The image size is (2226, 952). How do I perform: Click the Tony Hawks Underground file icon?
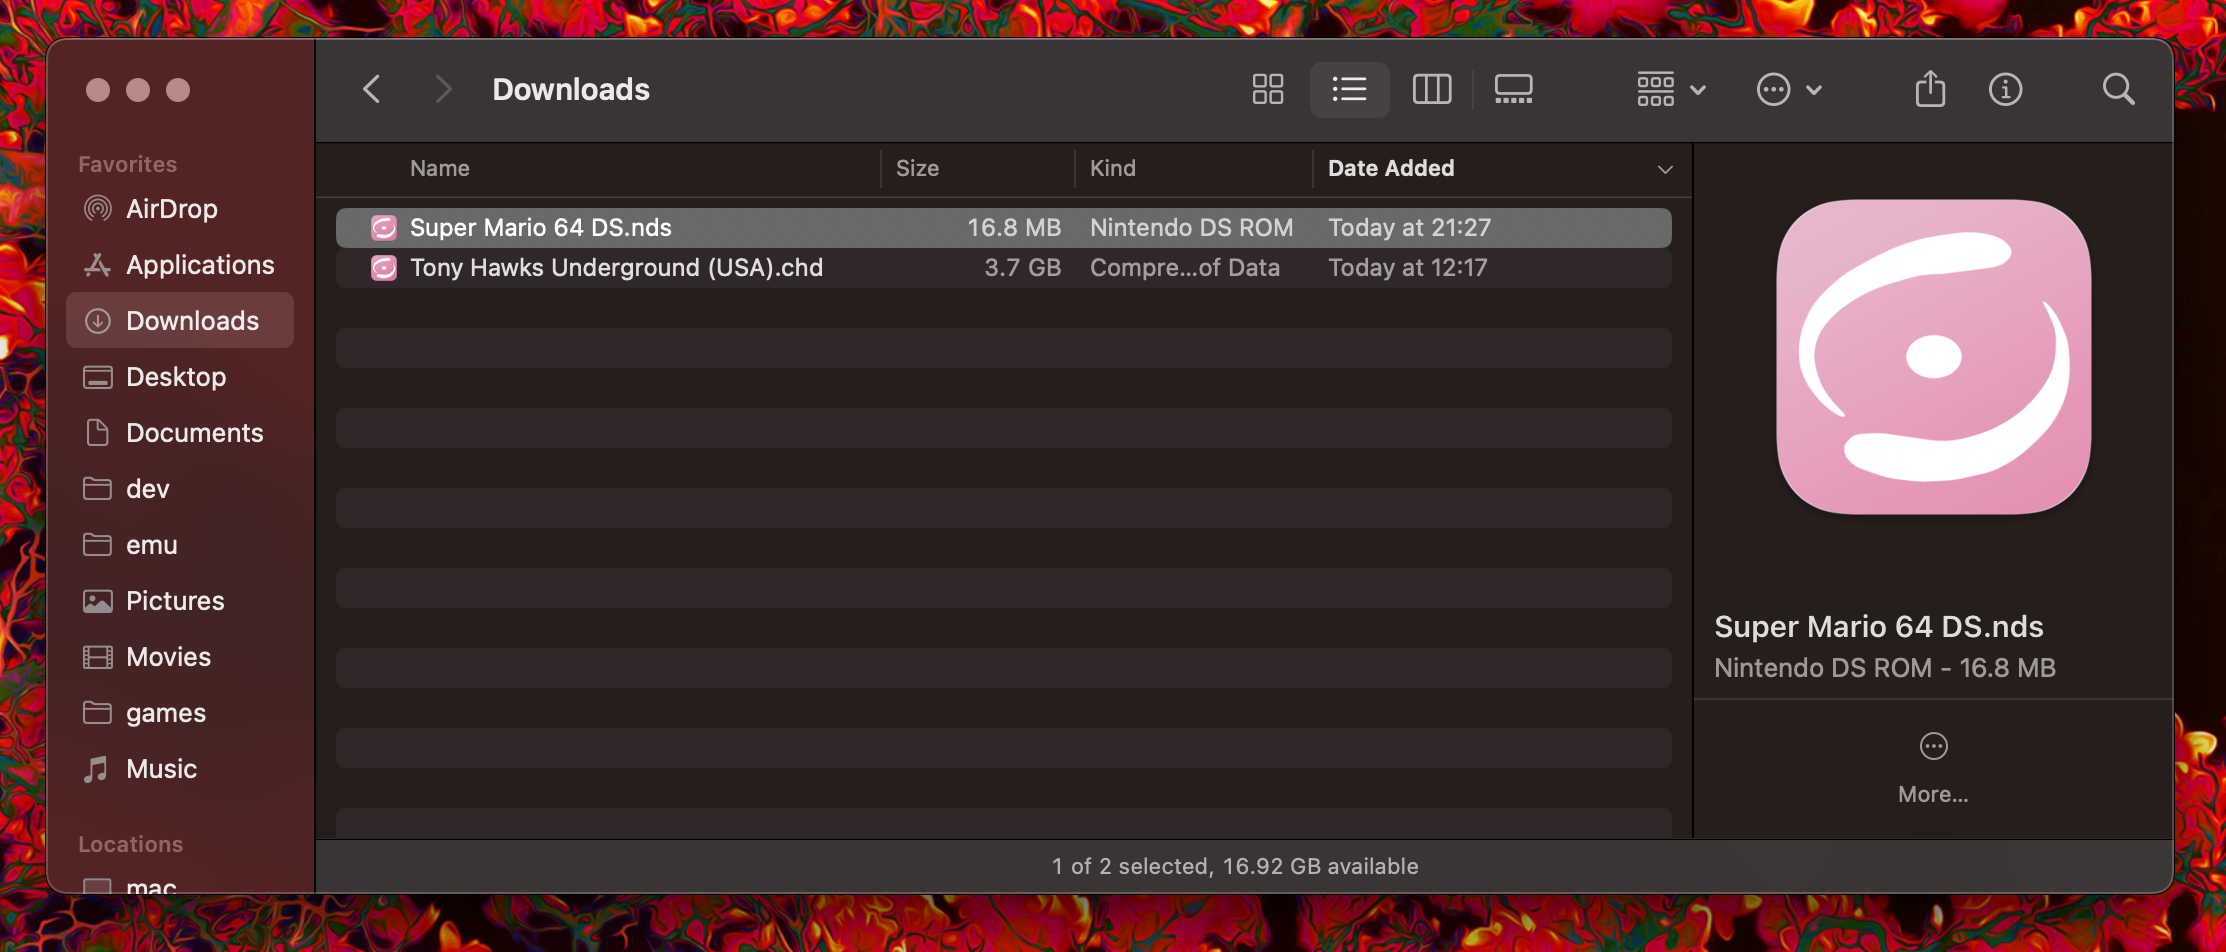[x=384, y=268]
